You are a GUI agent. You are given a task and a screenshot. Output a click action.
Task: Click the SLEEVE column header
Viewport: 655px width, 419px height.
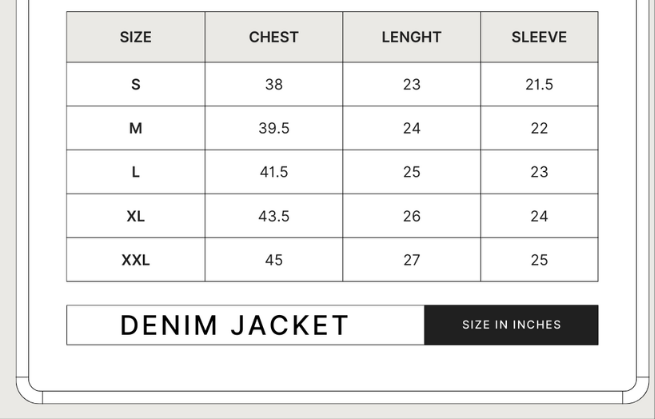(539, 37)
